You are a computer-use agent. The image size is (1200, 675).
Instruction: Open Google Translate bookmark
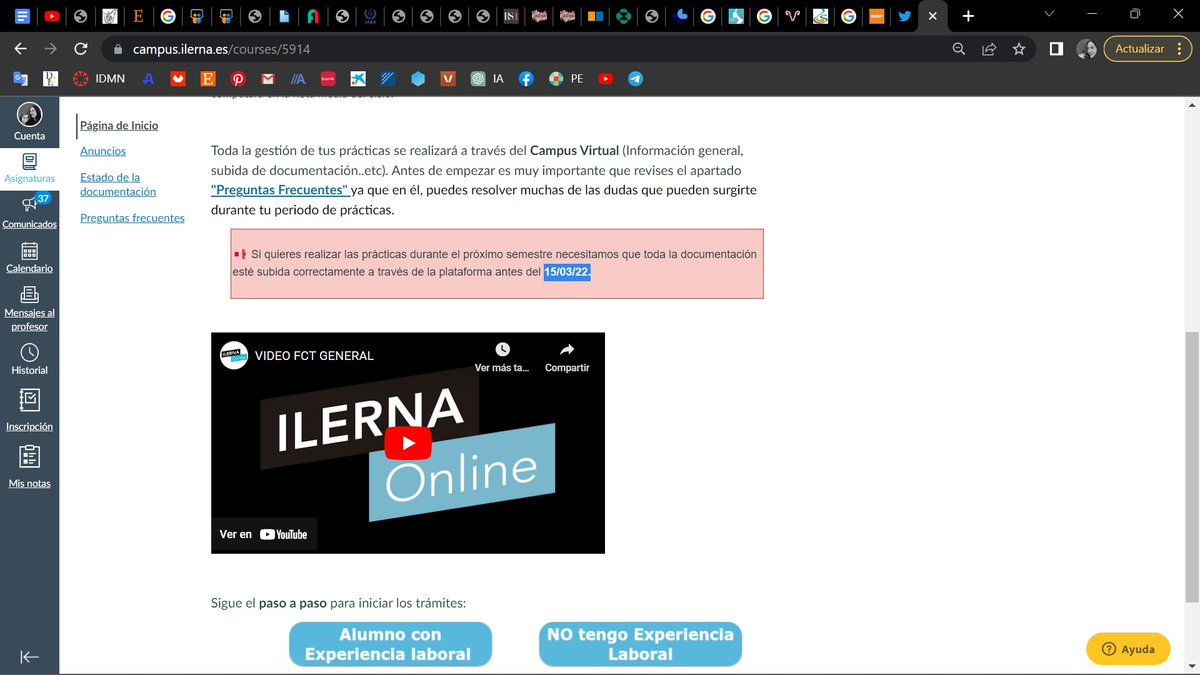tap(21, 78)
